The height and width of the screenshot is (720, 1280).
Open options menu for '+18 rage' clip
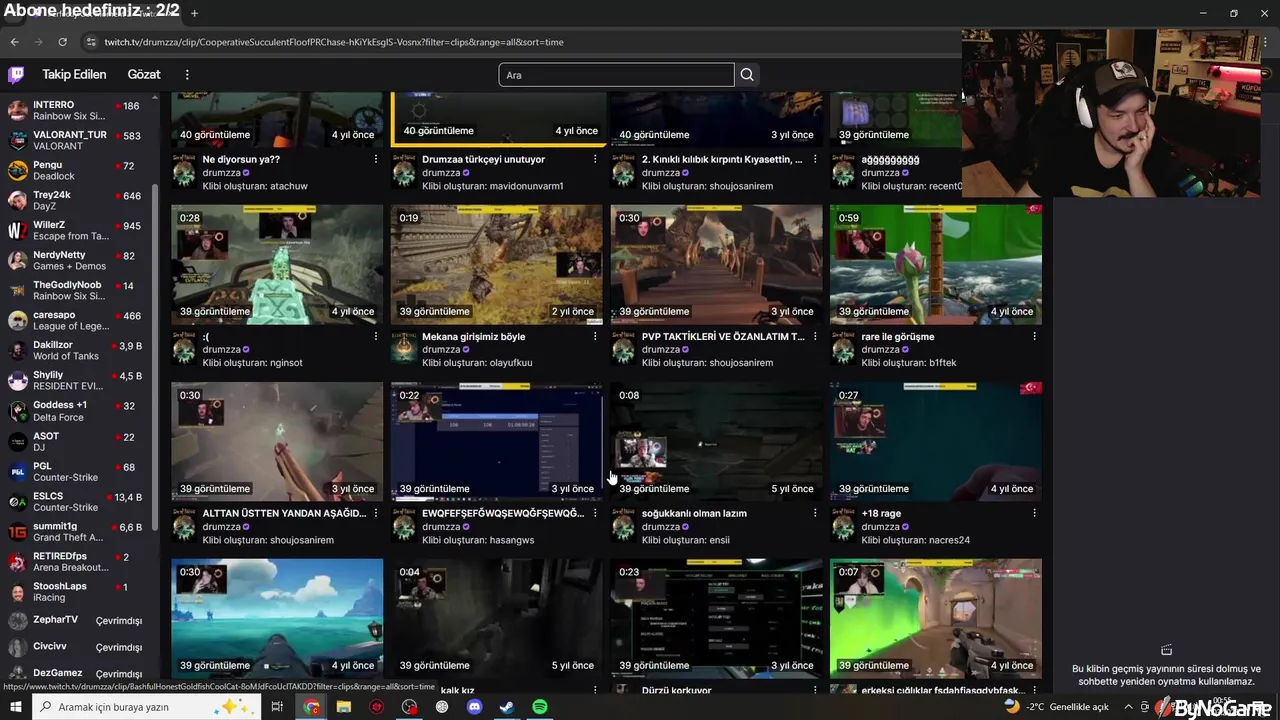[x=1034, y=513]
